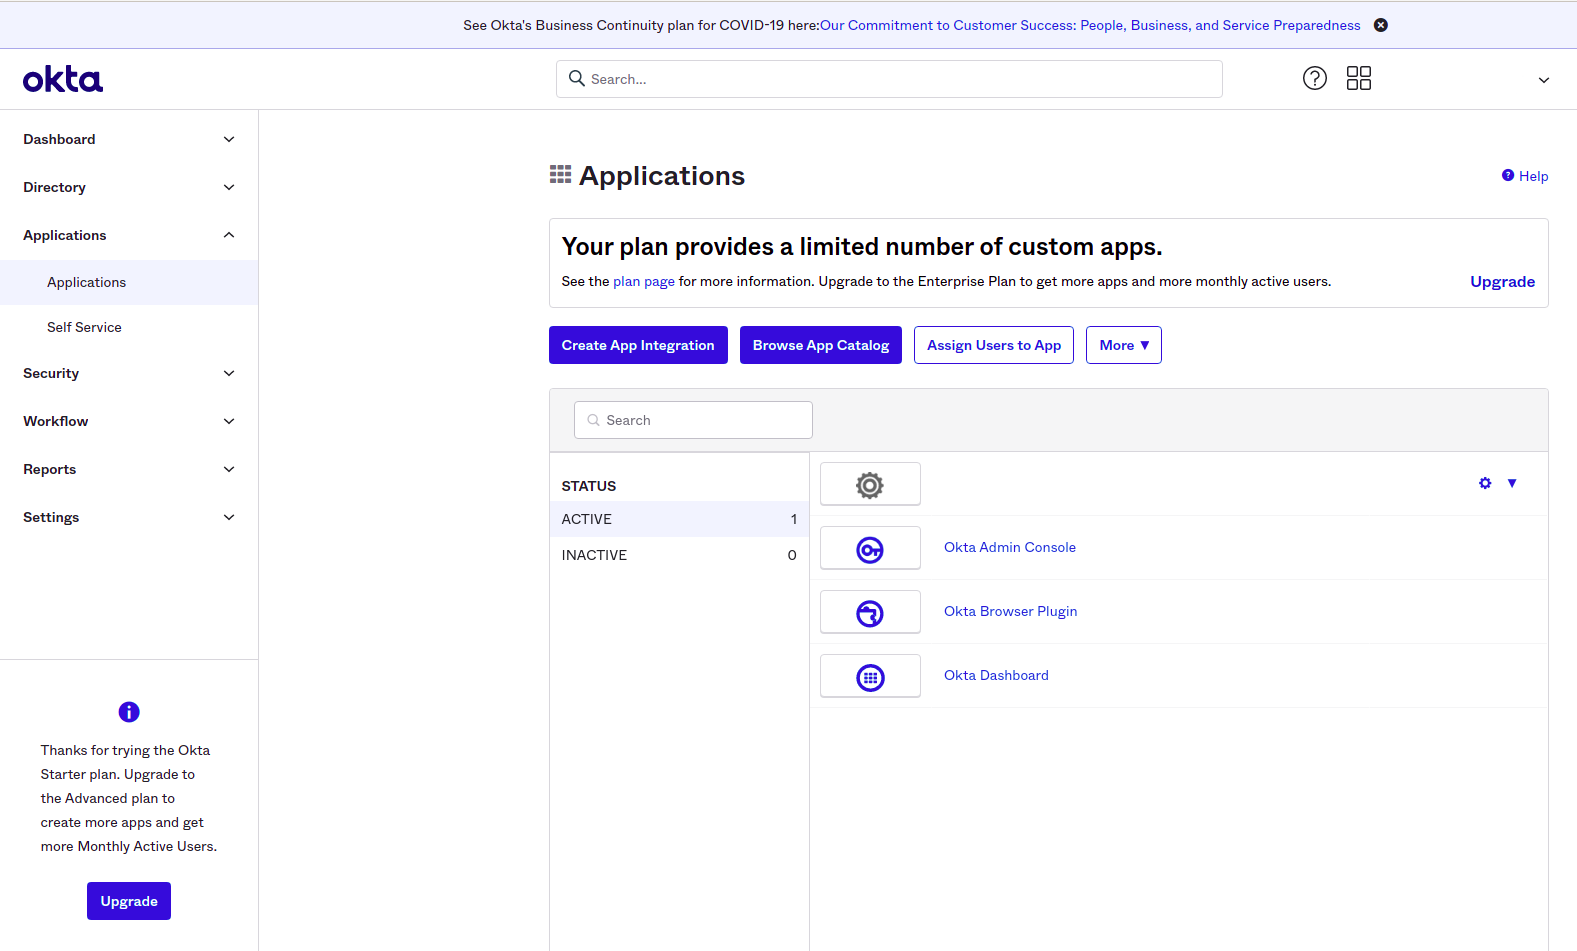Viewport: 1577px width, 951px height.
Task: Click the Okta Admin Console key icon
Action: click(x=870, y=549)
